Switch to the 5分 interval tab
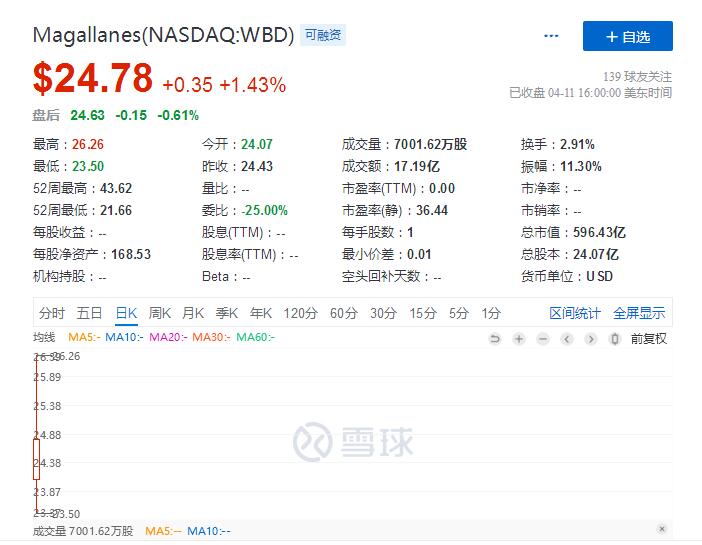Screen dimensions: 702x545 click(459, 313)
